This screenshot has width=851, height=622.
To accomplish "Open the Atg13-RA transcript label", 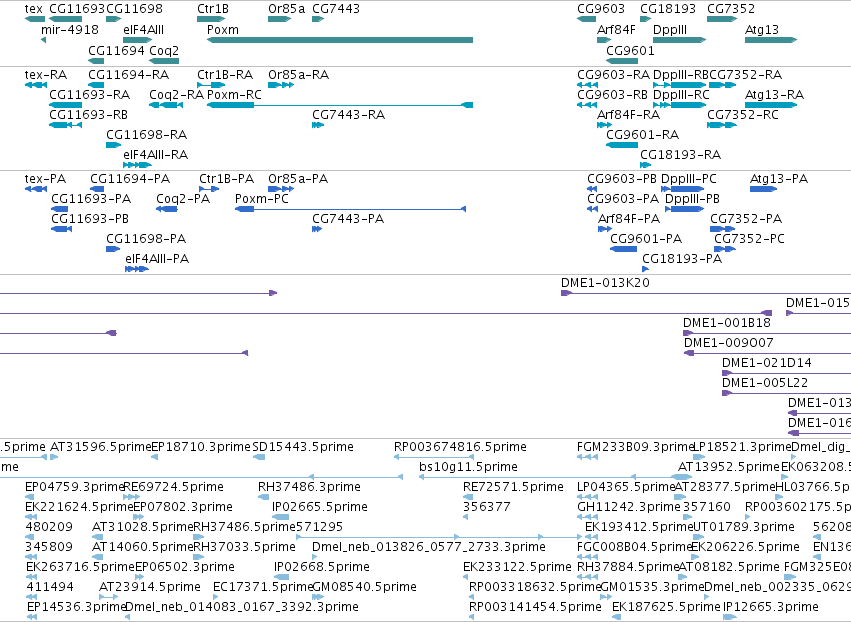I will [x=774, y=94].
